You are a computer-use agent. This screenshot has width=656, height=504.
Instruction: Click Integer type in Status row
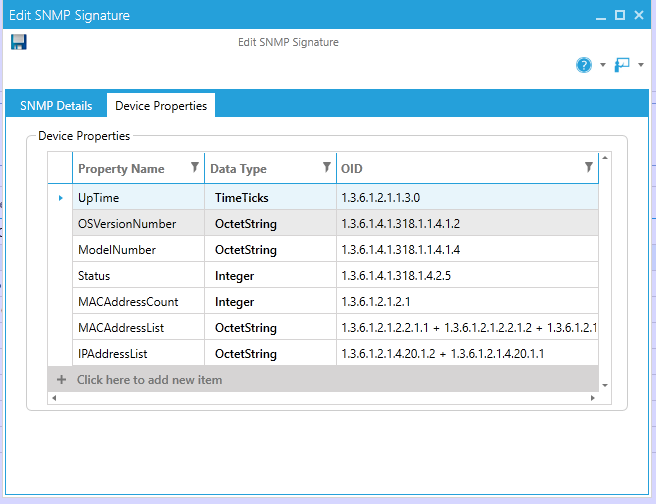[270, 275]
